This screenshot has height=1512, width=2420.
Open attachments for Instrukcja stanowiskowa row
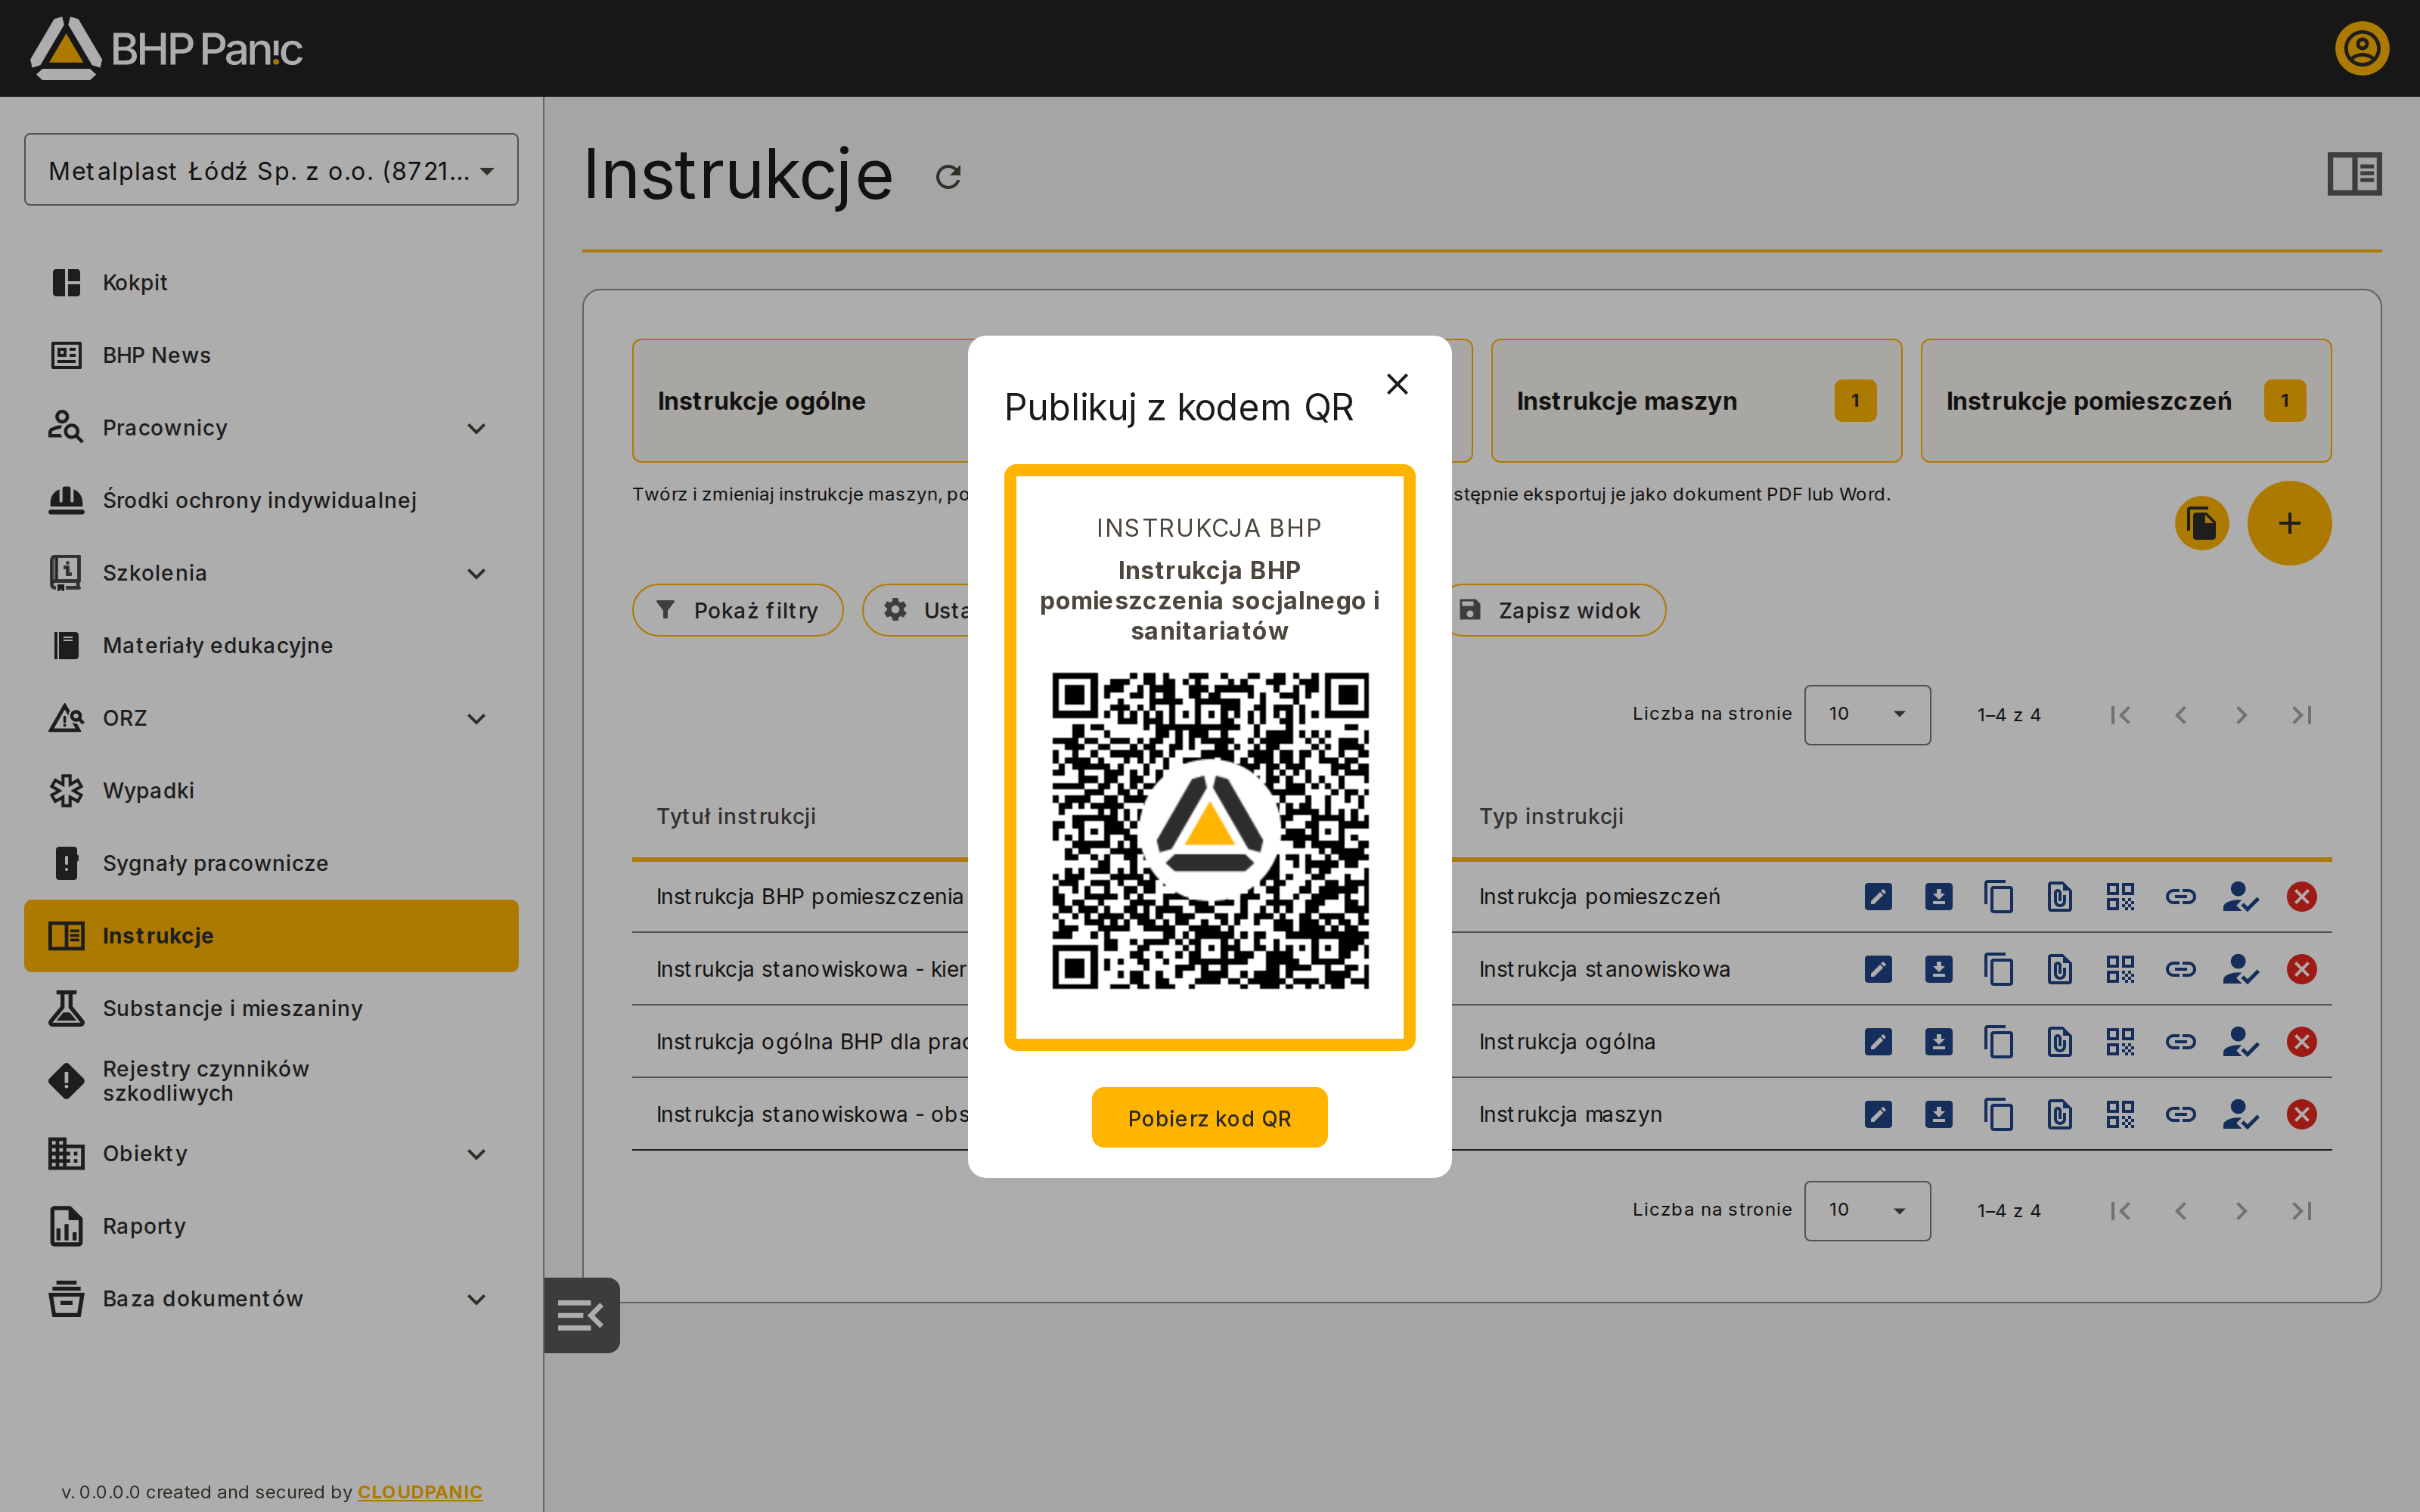[x=2059, y=969]
